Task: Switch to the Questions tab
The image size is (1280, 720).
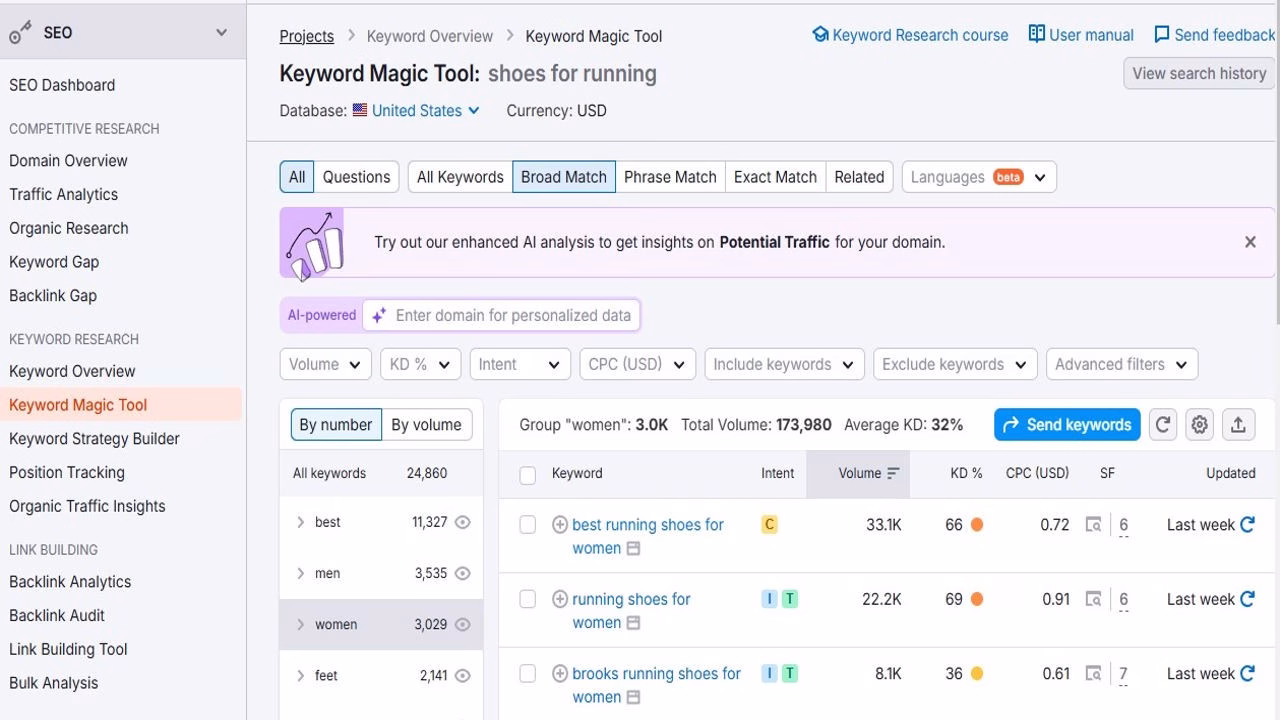Action: point(356,176)
